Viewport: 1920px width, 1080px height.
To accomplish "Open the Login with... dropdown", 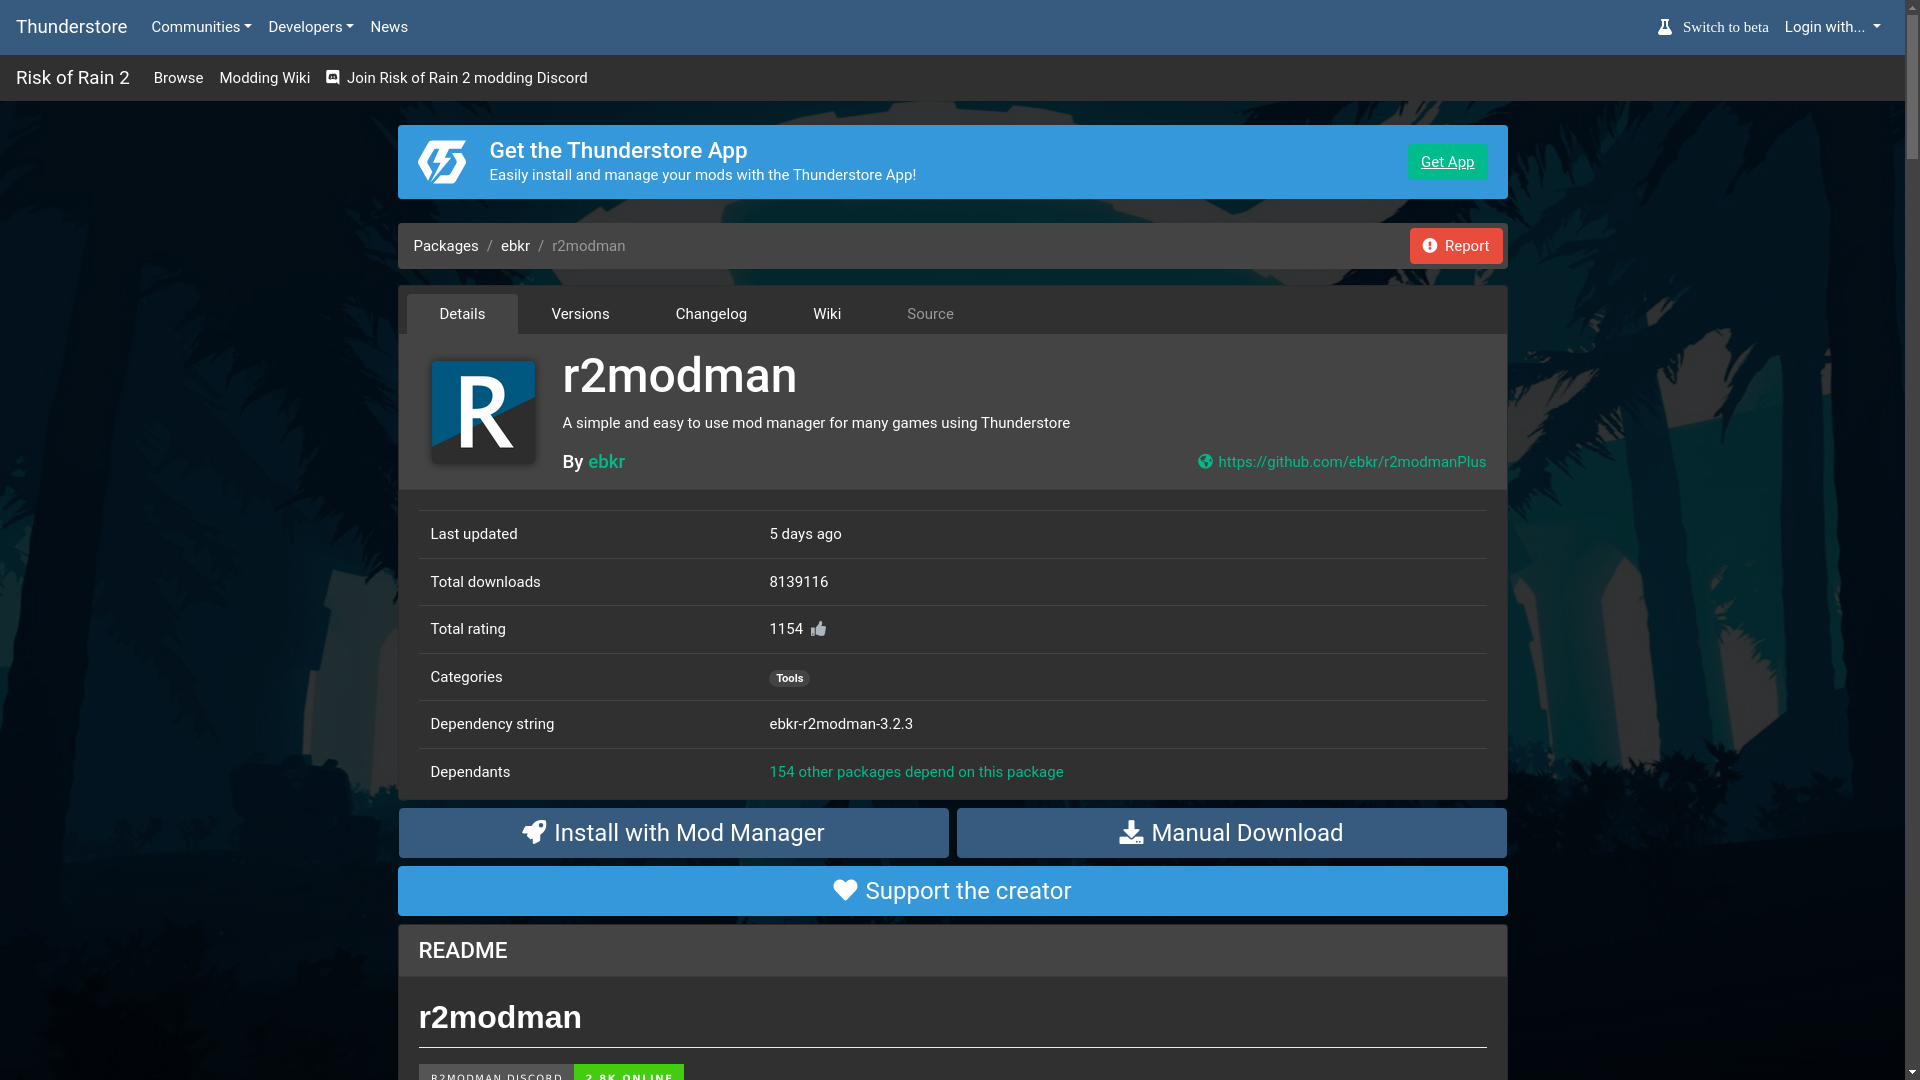I will [1832, 27].
